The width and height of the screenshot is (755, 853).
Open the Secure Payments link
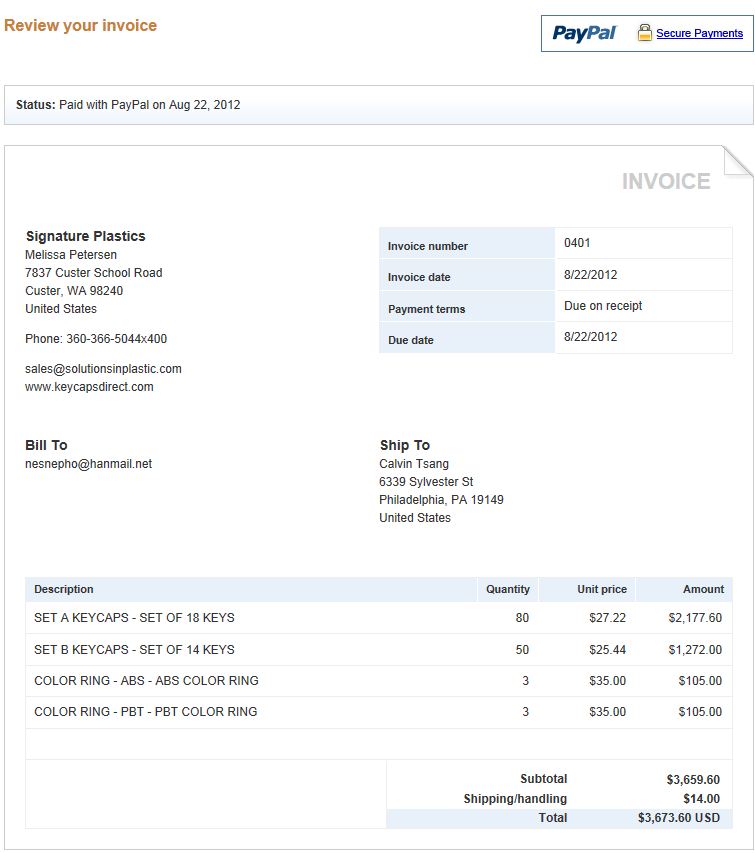(699, 33)
